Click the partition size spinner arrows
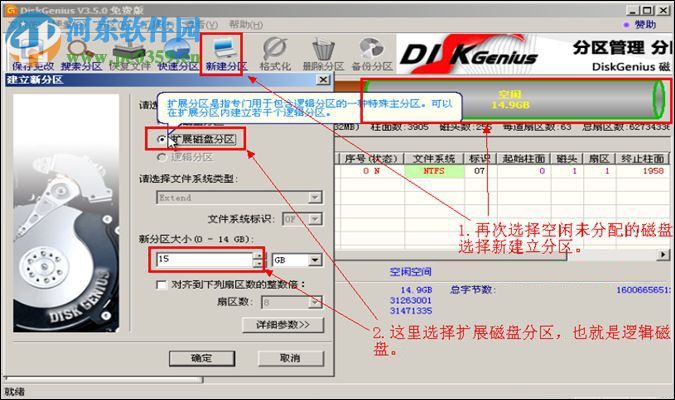 tap(257, 260)
